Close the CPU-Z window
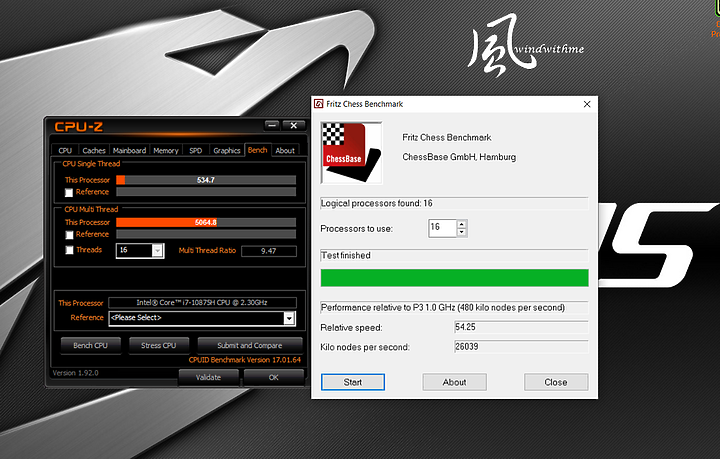The width and height of the screenshot is (720, 459). coord(293,125)
